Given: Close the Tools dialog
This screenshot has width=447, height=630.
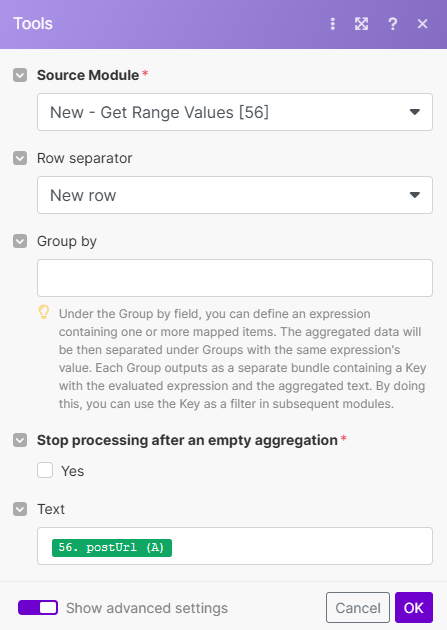Looking at the screenshot, I should click(422, 24).
